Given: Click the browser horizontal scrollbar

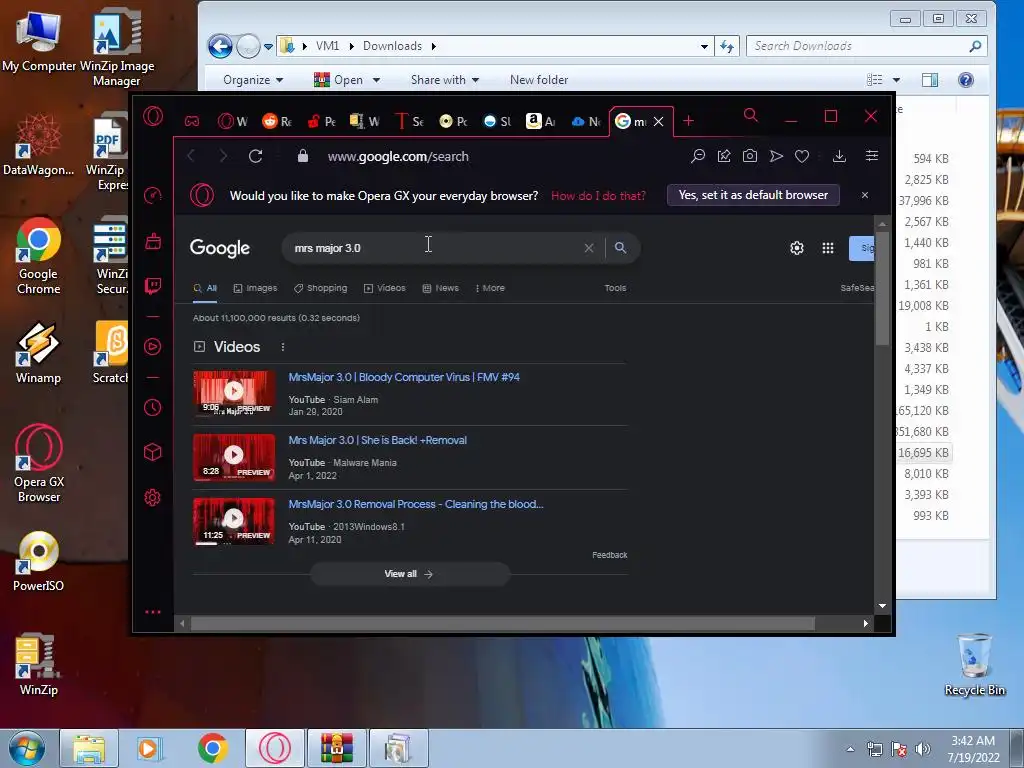Looking at the screenshot, I should coord(502,624).
